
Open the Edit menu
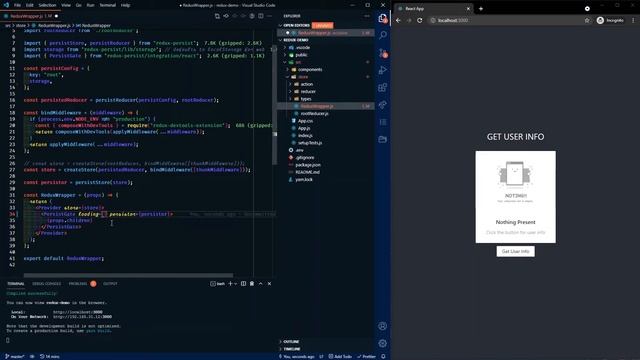(x=30, y=5)
